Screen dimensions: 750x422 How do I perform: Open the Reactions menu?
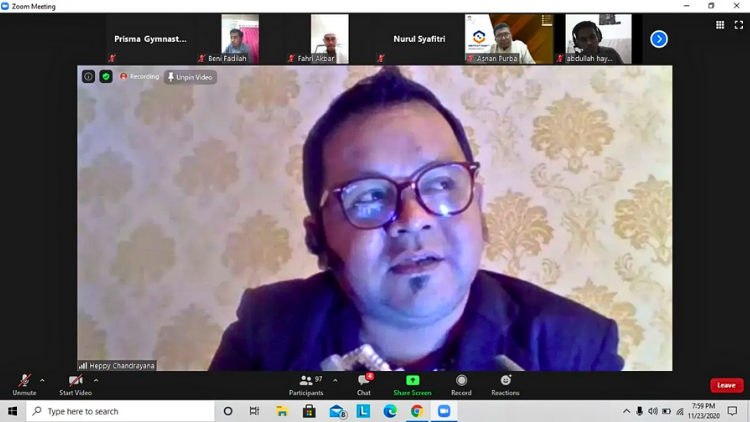point(505,383)
